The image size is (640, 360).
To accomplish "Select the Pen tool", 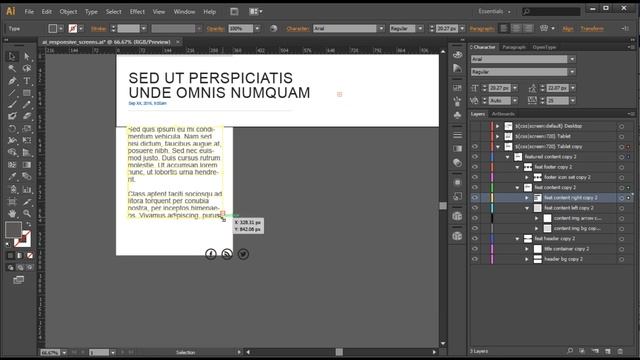I will tap(12, 81).
